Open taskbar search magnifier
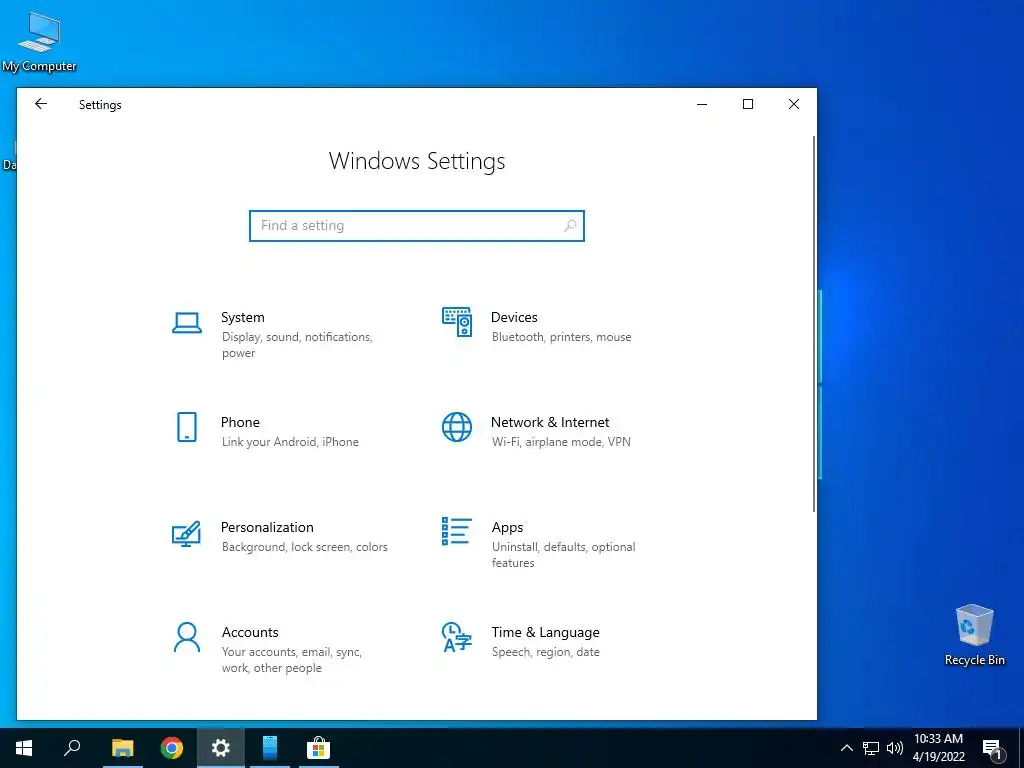The width and height of the screenshot is (1024, 768). [x=72, y=748]
